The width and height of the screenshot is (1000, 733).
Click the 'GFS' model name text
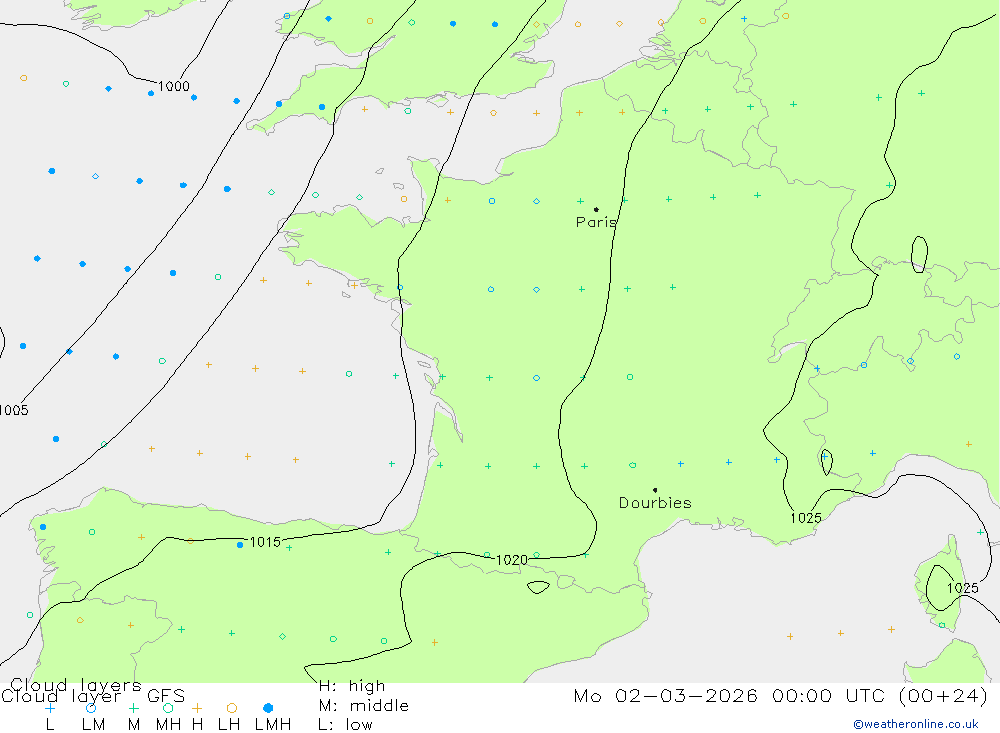click(x=166, y=696)
